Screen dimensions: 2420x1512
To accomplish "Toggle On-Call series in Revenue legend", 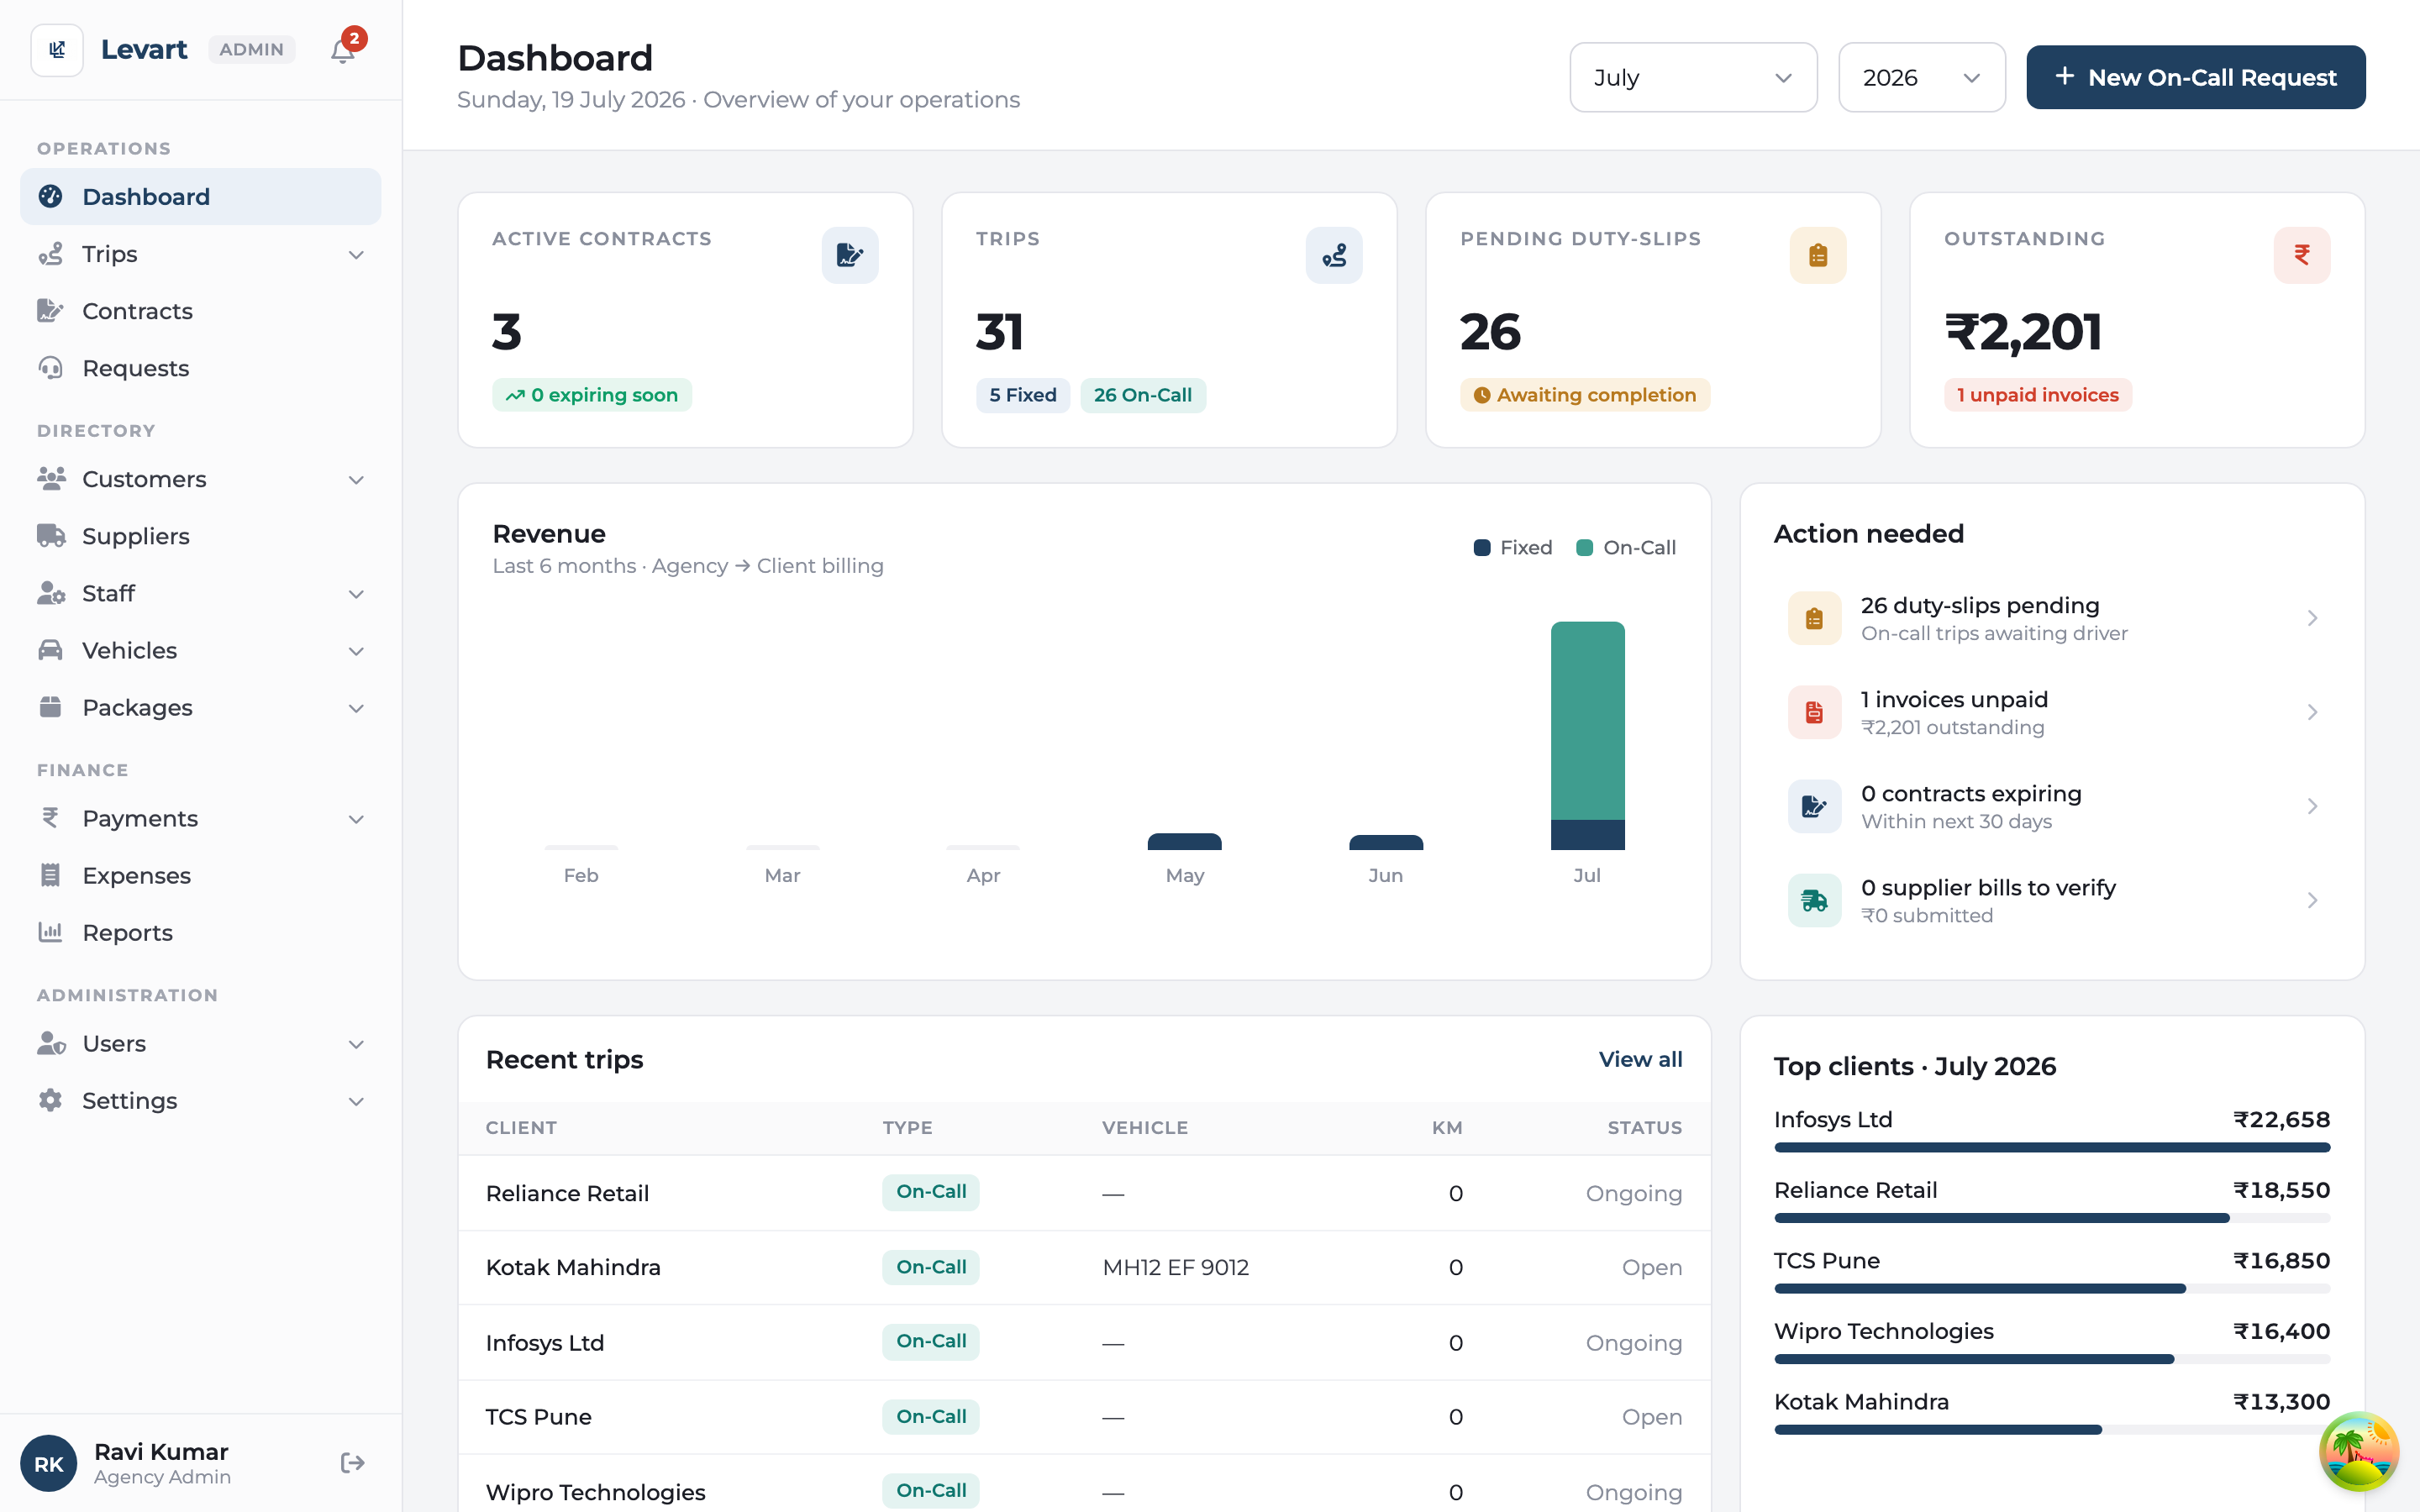I will click(1626, 547).
